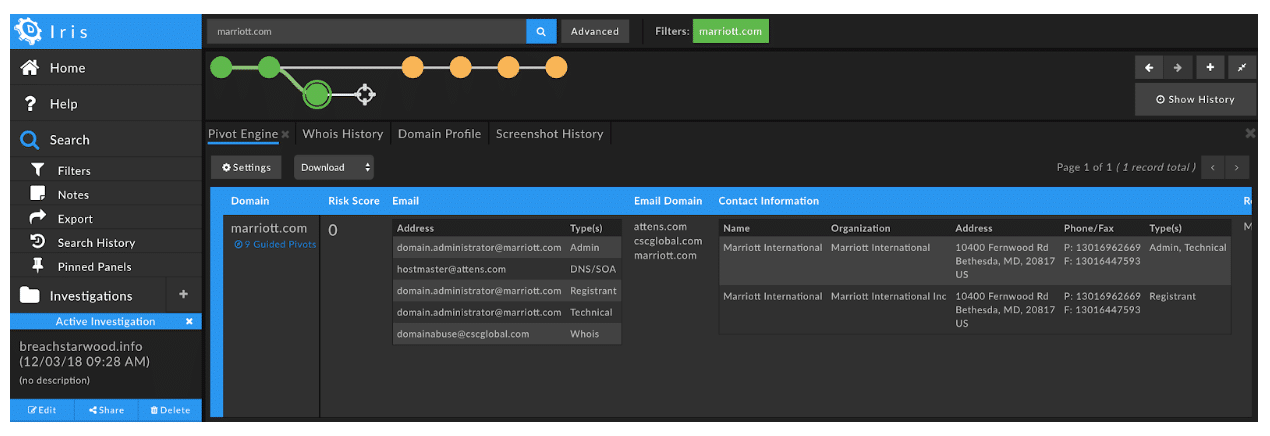Click the blue magnifier search button

coord(541,31)
